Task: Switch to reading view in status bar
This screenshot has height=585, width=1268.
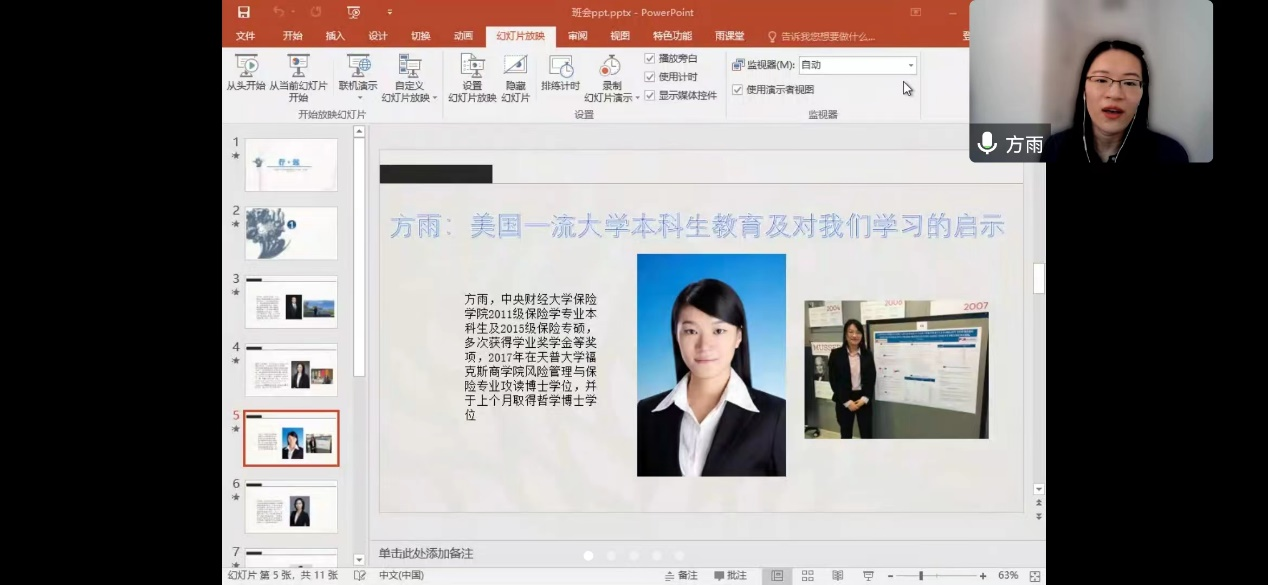Action: click(x=838, y=576)
